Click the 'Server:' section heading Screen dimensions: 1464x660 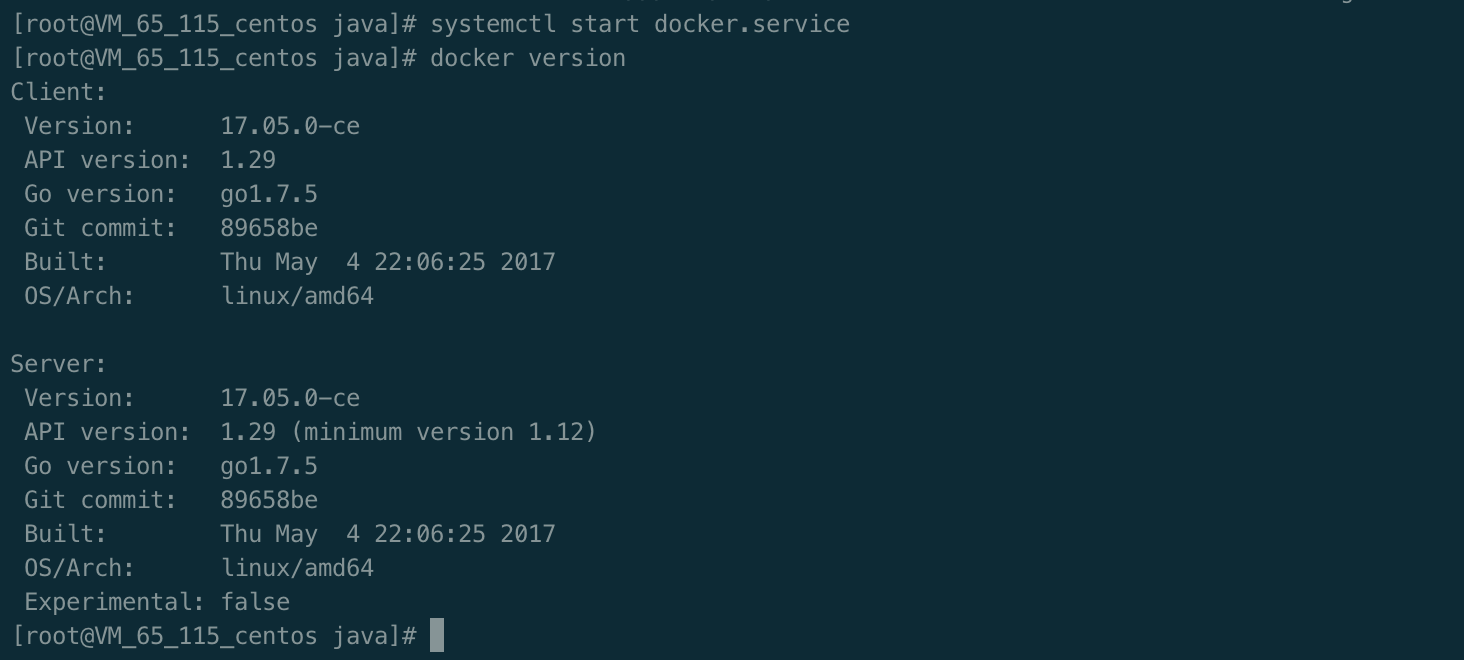pos(59,364)
